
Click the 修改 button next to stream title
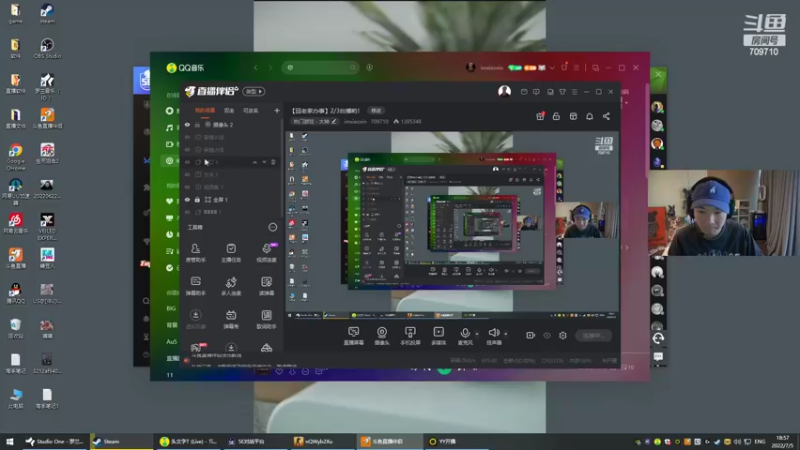click(x=376, y=111)
